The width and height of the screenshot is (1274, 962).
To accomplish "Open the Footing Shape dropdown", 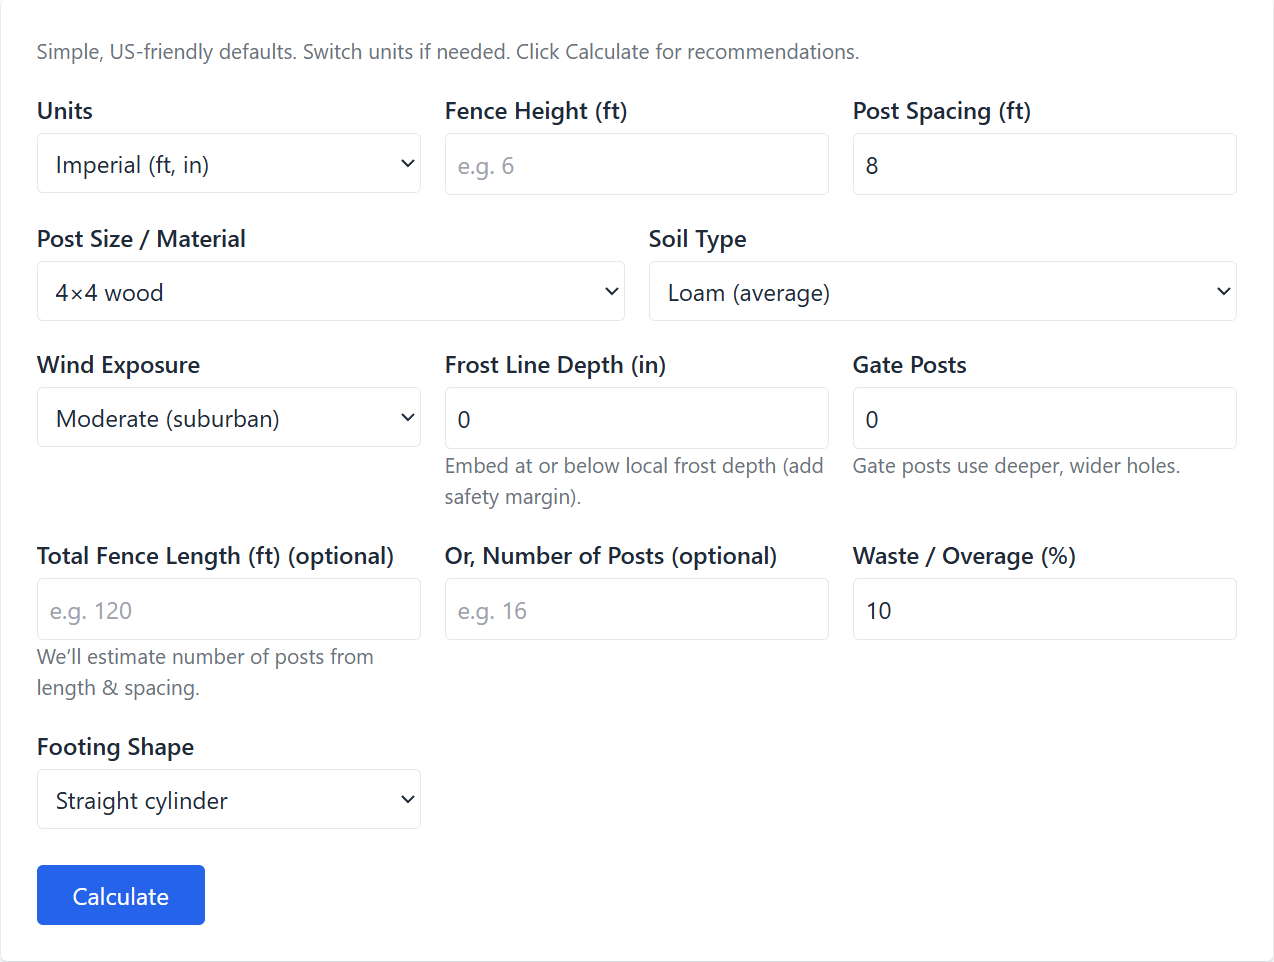I will 228,800.
